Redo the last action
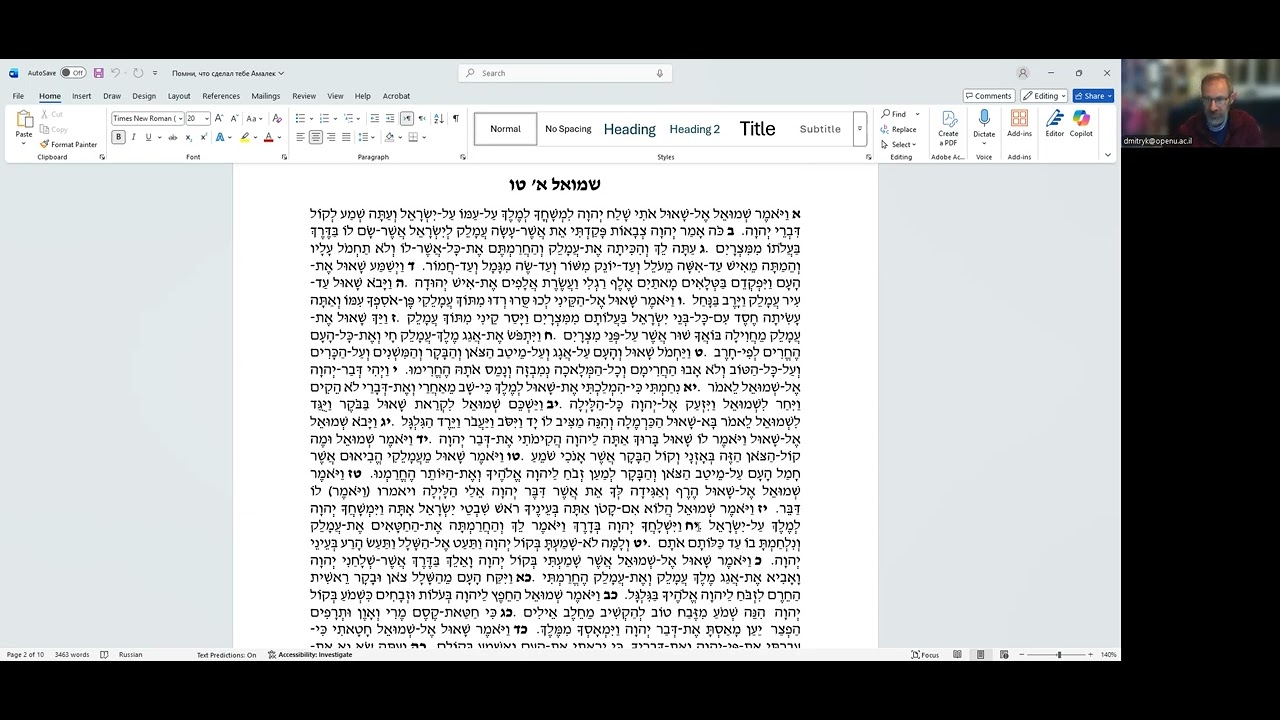This screenshot has width=1280, height=720. [x=138, y=73]
